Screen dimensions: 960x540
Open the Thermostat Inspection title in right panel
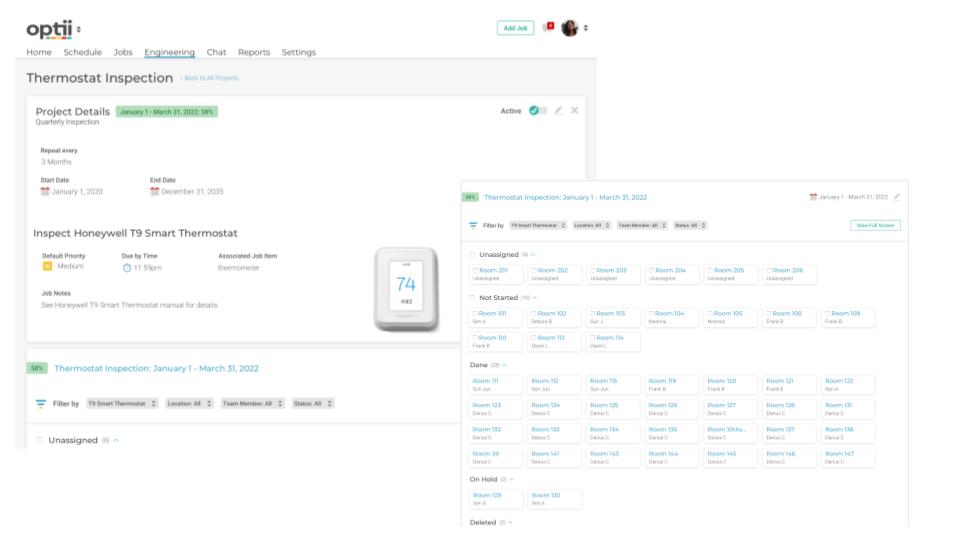pos(565,197)
